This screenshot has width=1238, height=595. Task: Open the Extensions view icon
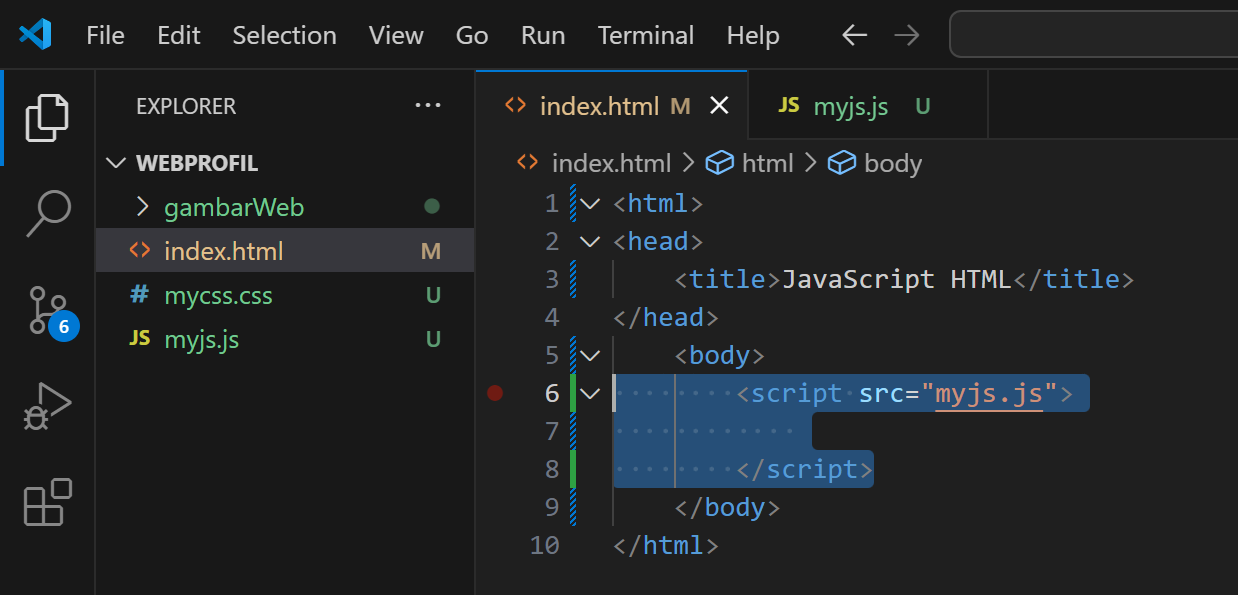pyautogui.click(x=47, y=503)
